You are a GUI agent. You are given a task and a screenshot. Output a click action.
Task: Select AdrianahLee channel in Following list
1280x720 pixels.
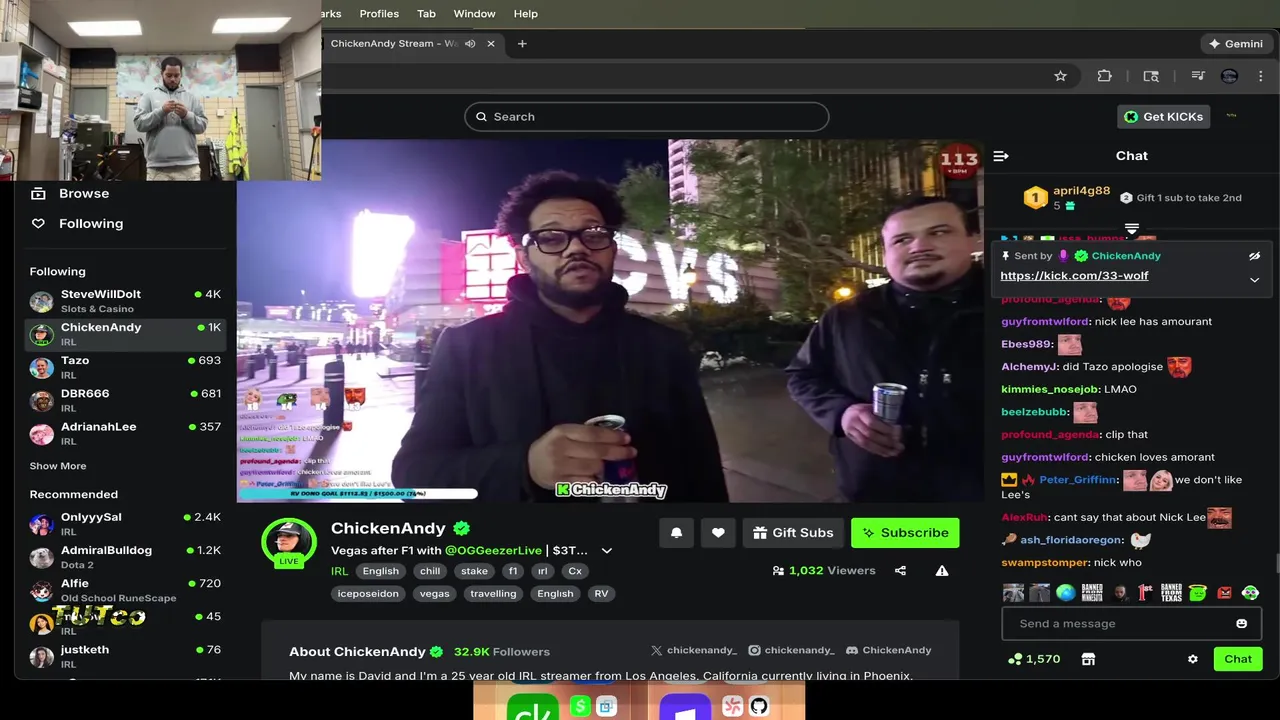125,433
